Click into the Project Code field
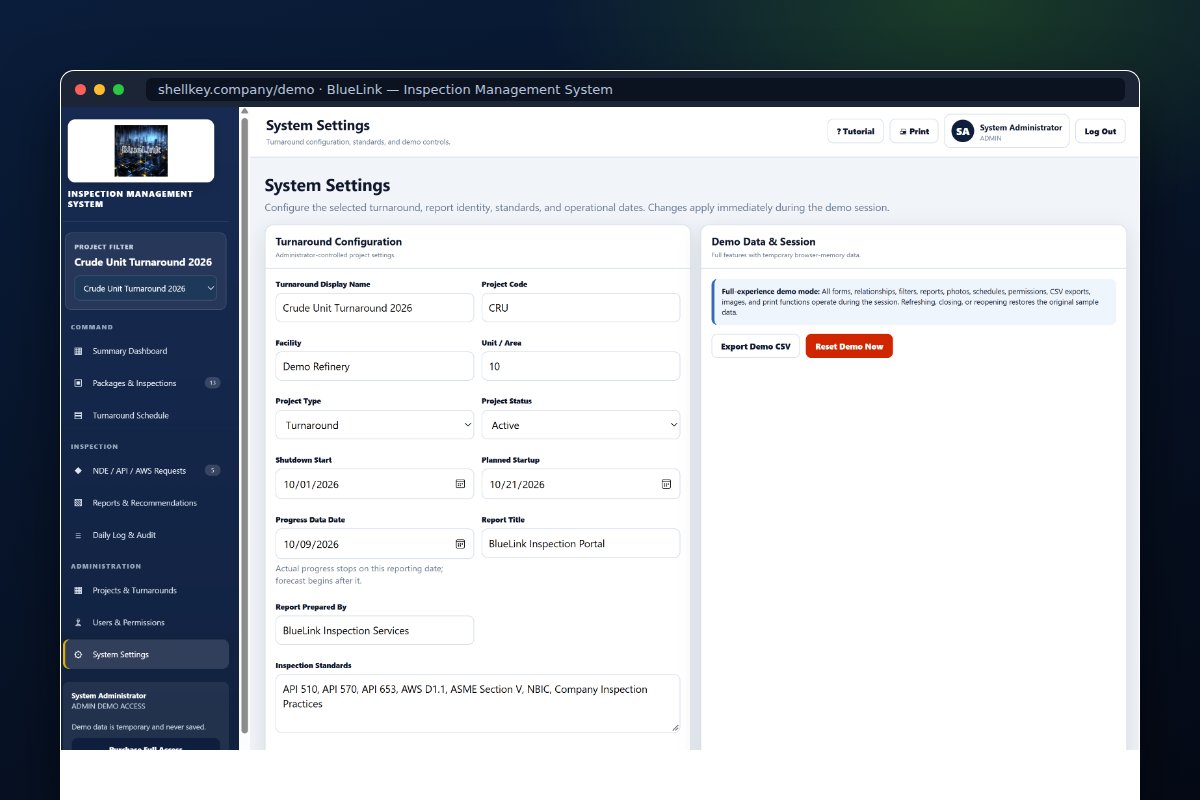This screenshot has width=1200, height=800. click(x=581, y=308)
